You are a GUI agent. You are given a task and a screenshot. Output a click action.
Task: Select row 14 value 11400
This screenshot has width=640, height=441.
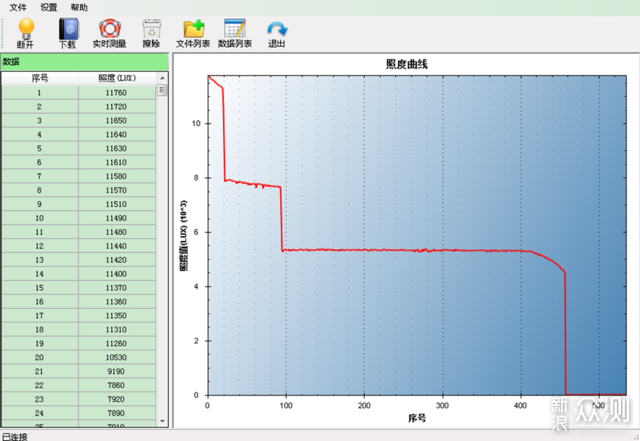pyautogui.click(x=116, y=274)
